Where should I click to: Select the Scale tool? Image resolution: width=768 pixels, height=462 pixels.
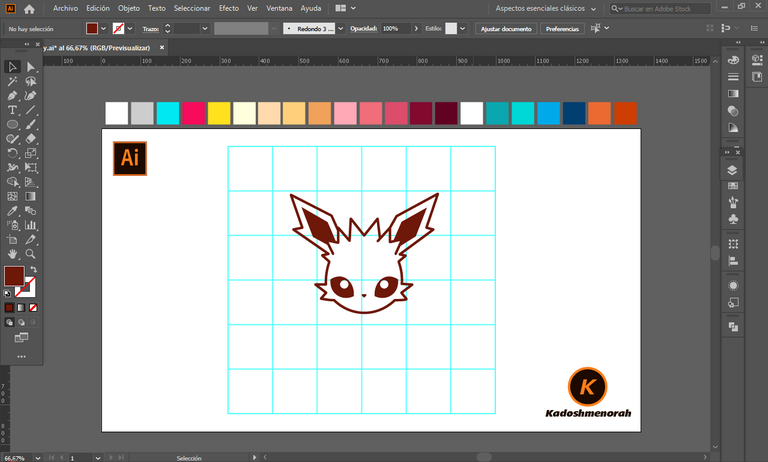(x=30, y=153)
